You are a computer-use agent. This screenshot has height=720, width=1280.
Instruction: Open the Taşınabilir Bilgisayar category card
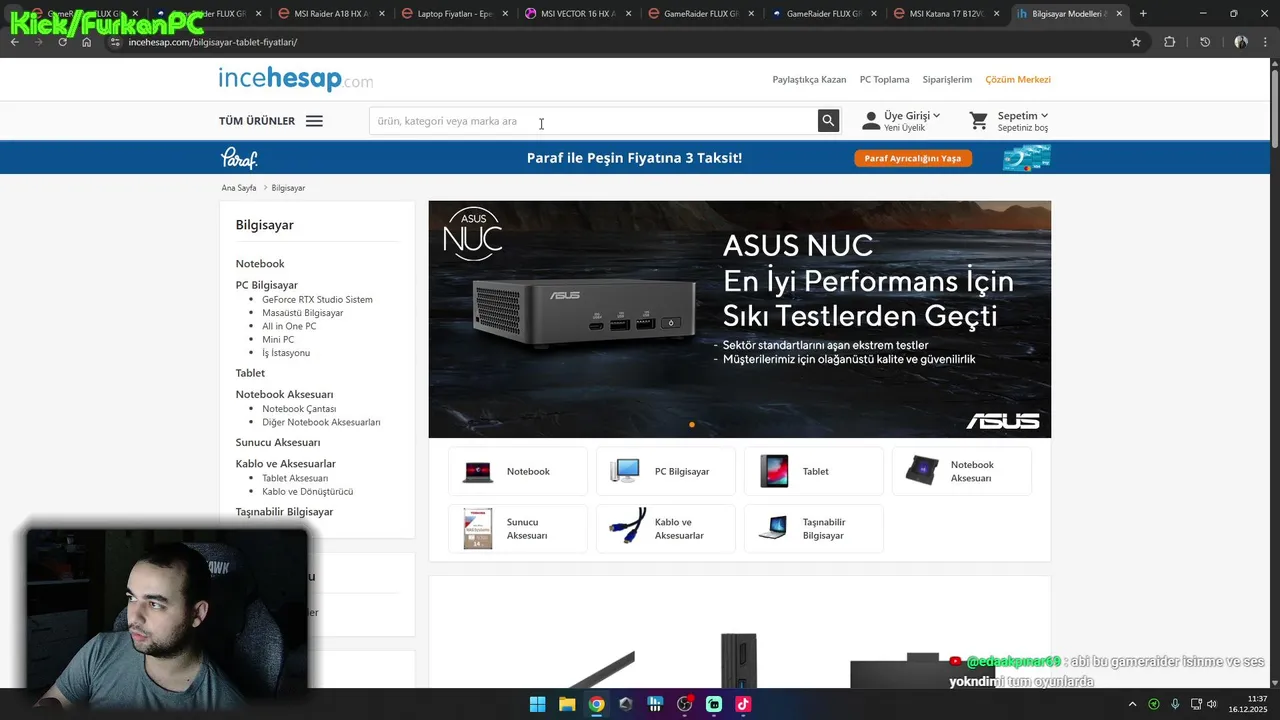coord(814,528)
